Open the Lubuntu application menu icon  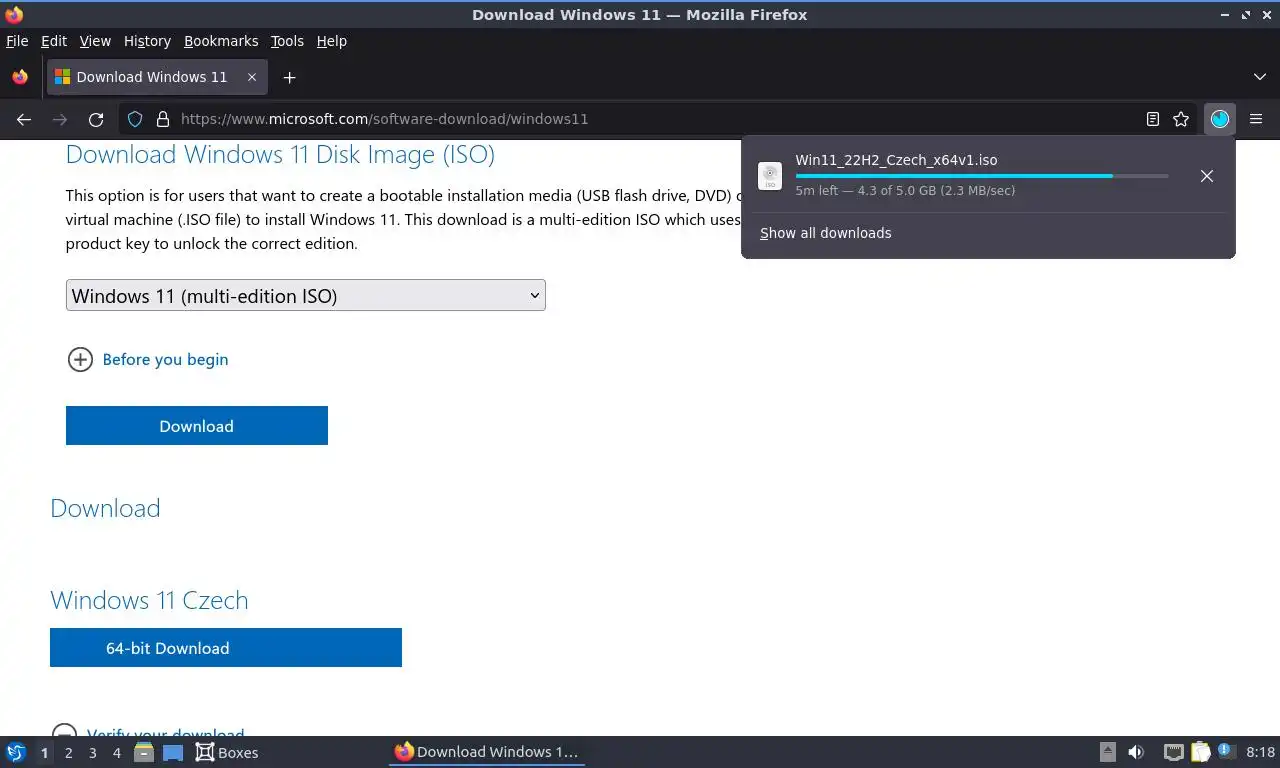point(15,752)
